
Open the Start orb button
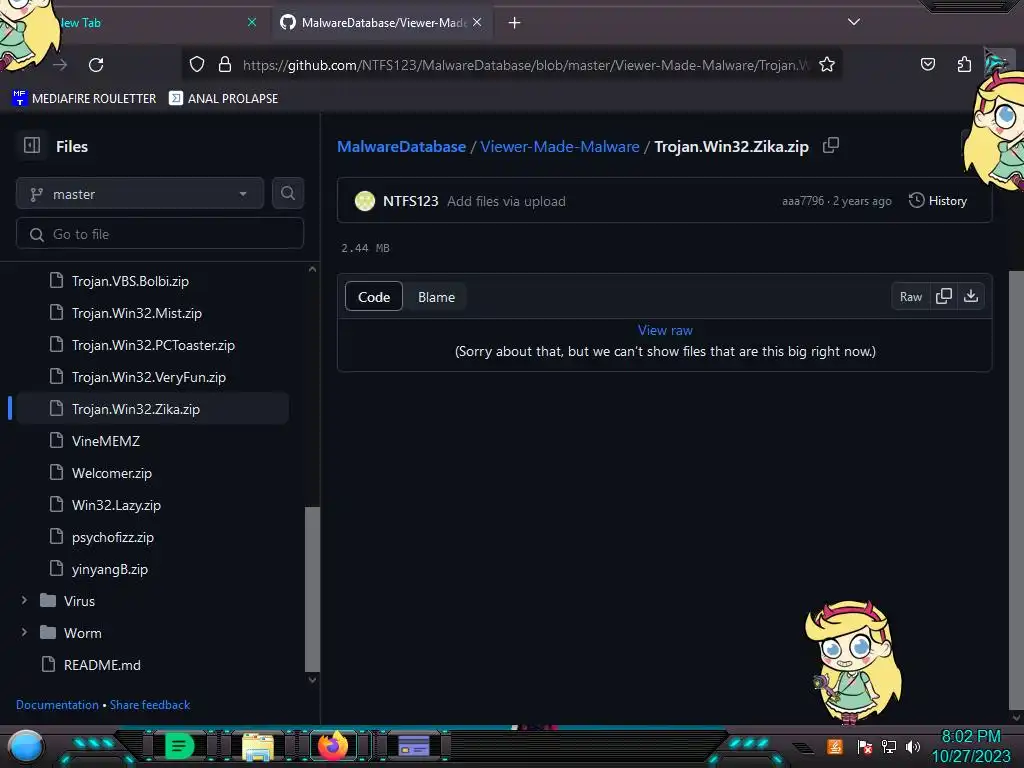coord(26,746)
